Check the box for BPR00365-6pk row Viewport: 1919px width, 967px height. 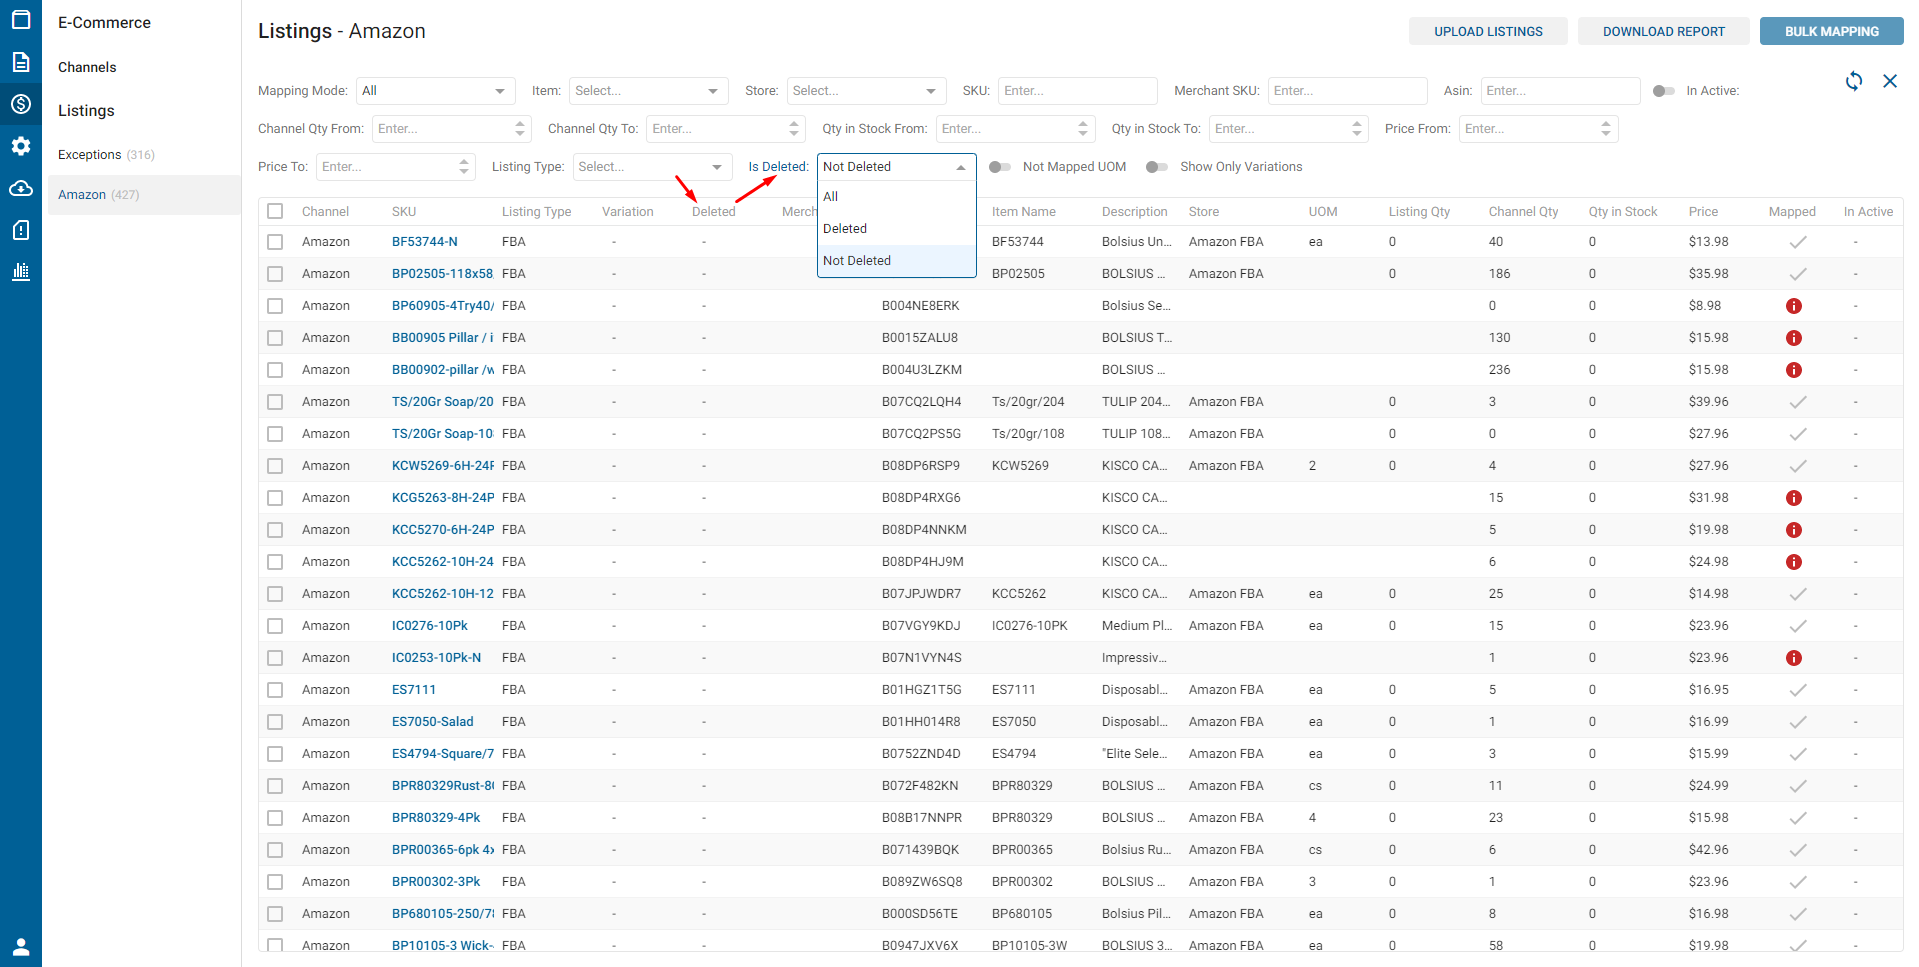275,850
